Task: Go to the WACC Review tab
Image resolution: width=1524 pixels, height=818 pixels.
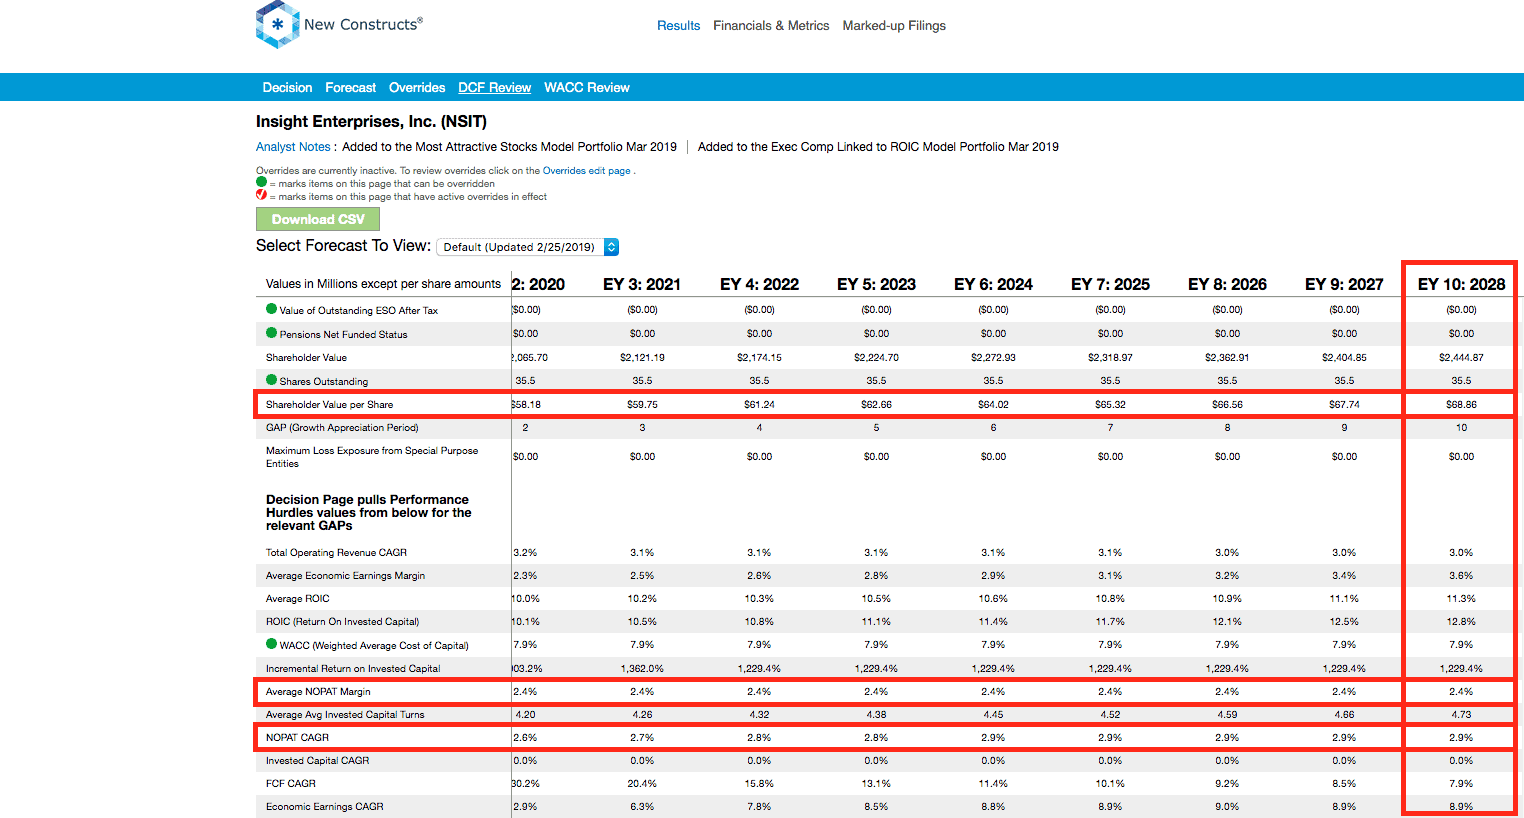Action: (x=587, y=88)
